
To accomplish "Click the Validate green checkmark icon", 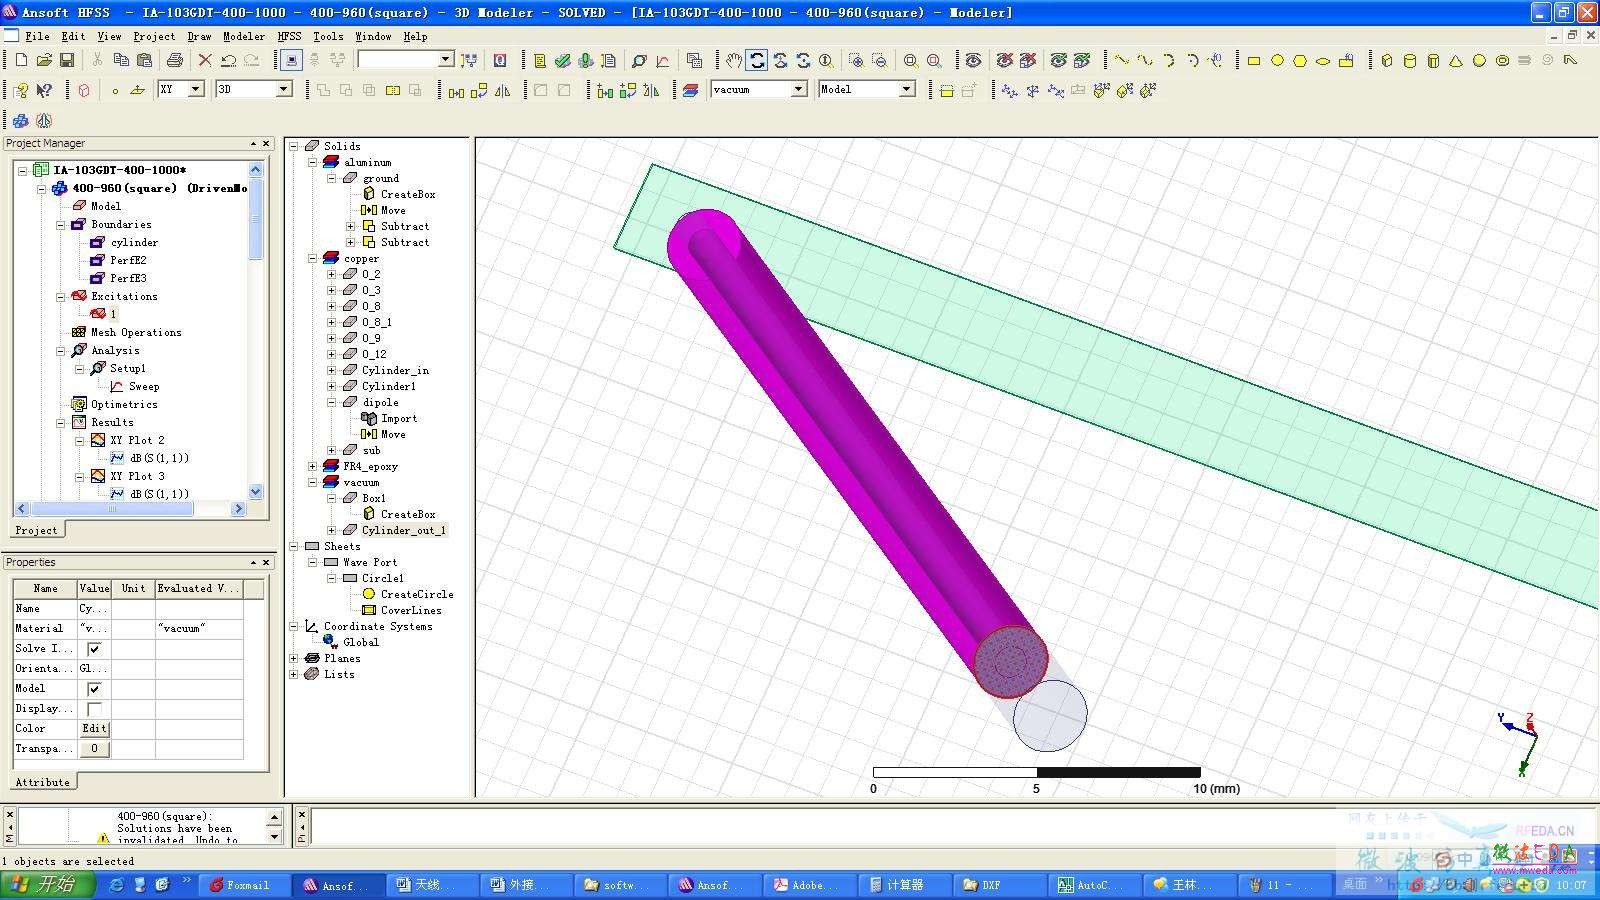I will [563, 60].
